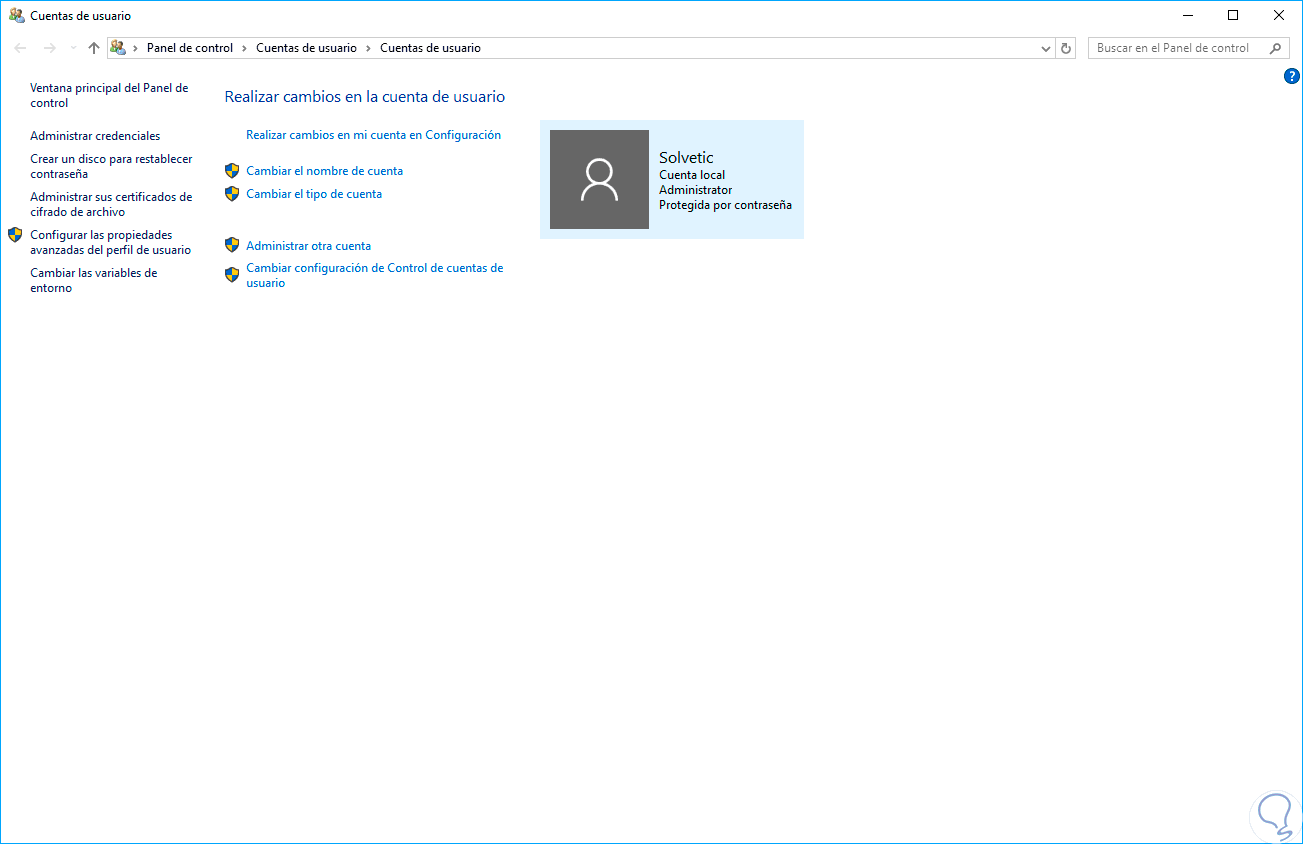Open Administrar otra cuenta link
Screen dimensions: 1303x844
308,246
